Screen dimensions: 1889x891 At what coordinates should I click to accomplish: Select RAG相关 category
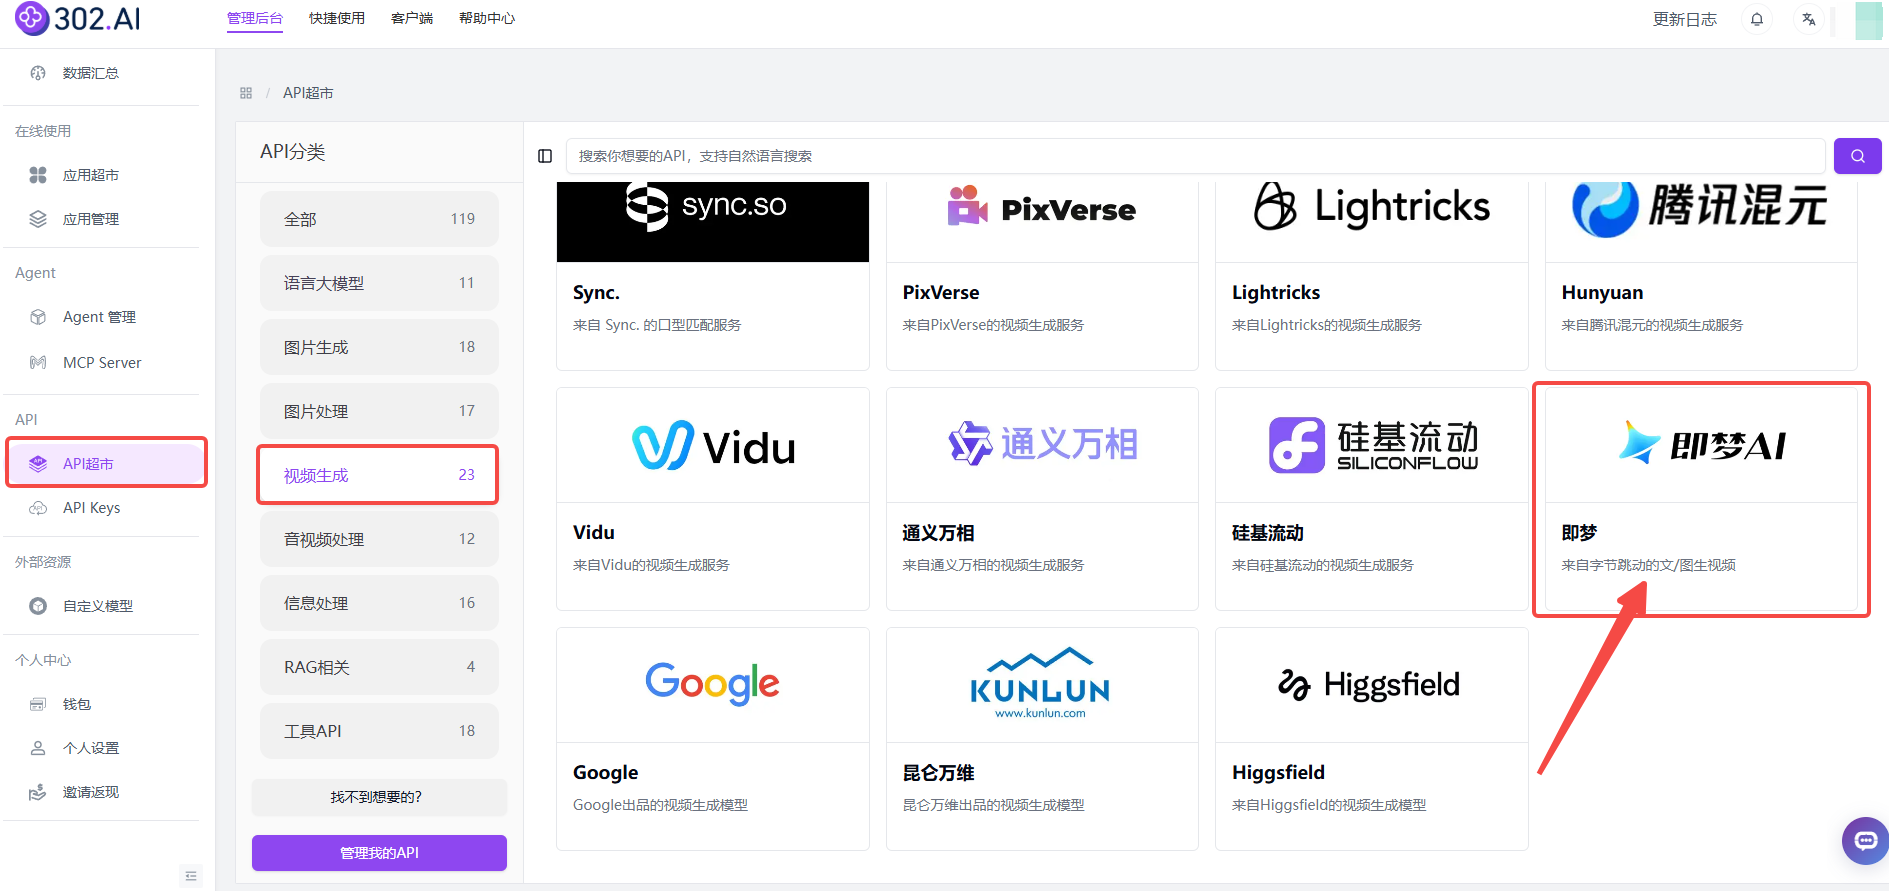379,667
